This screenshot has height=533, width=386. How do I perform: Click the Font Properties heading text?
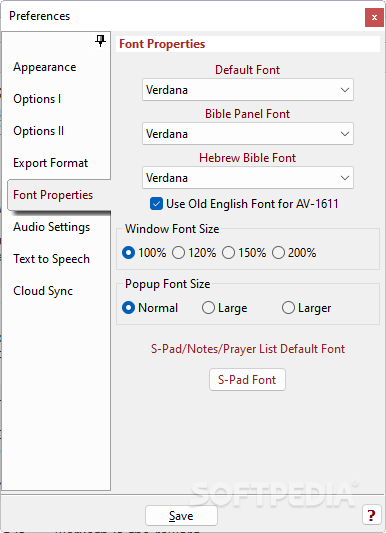162,44
